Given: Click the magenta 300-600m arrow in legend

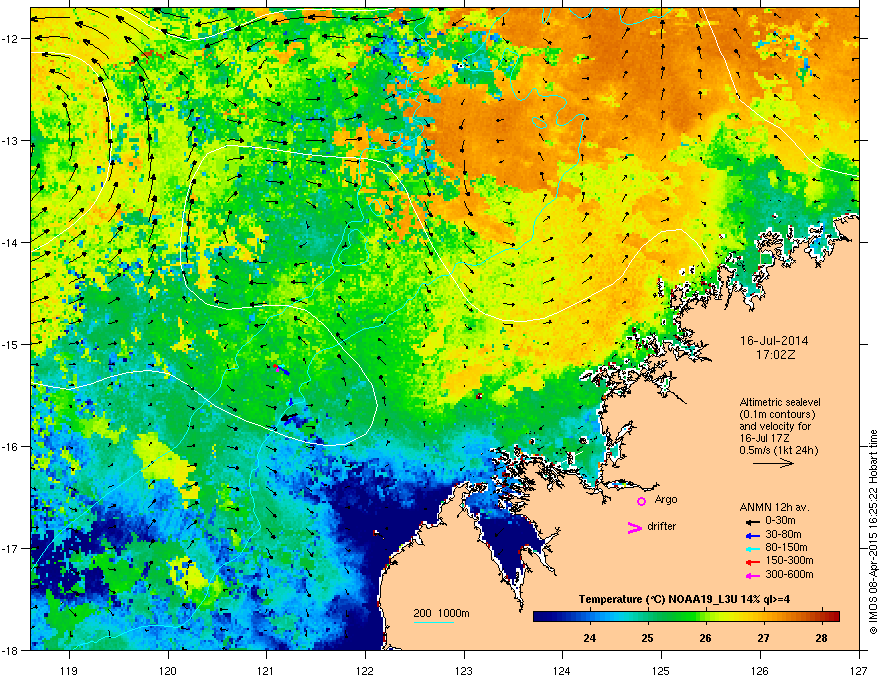Looking at the screenshot, I should point(753,575).
